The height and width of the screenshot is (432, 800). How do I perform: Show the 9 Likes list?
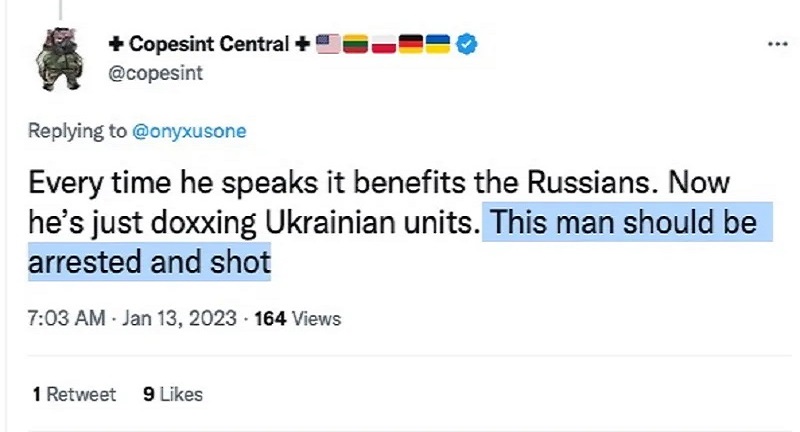pos(173,394)
